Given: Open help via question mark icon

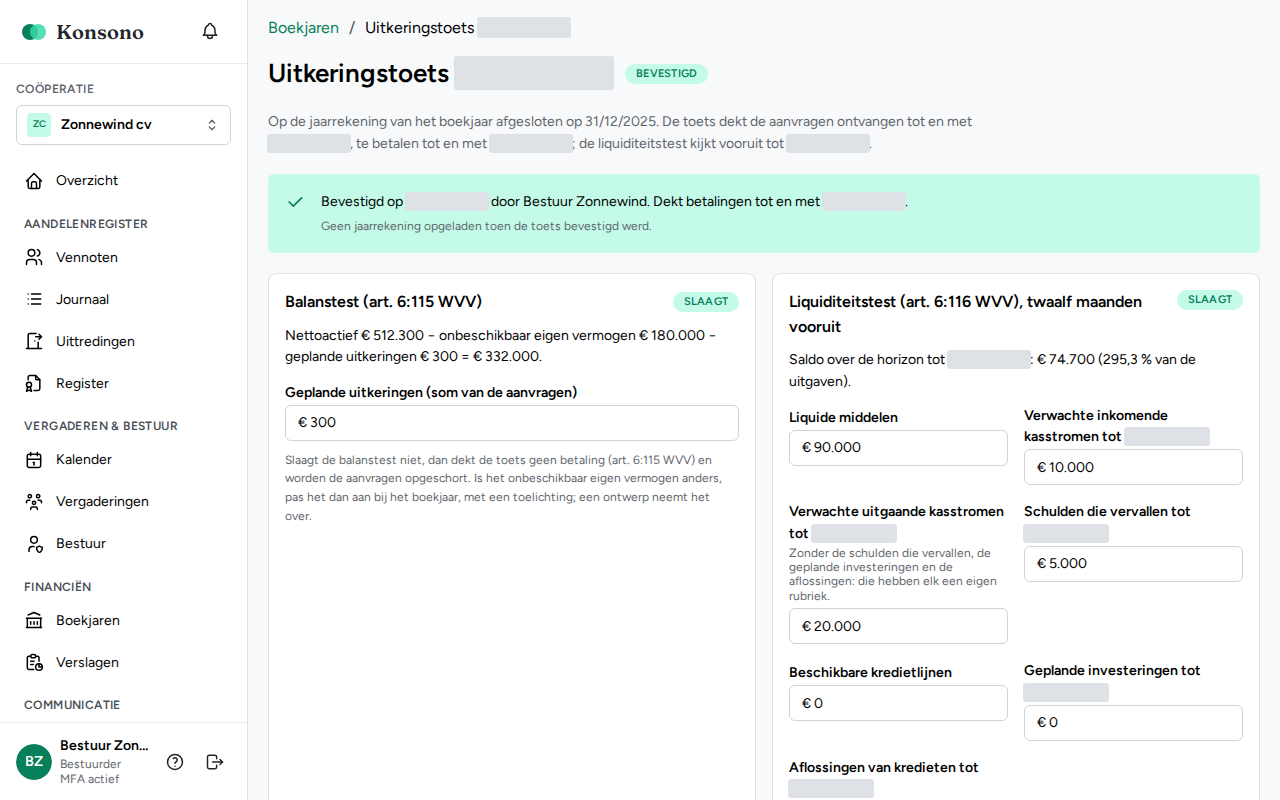Looking at the screenshot, I should (x=175, y=762).
